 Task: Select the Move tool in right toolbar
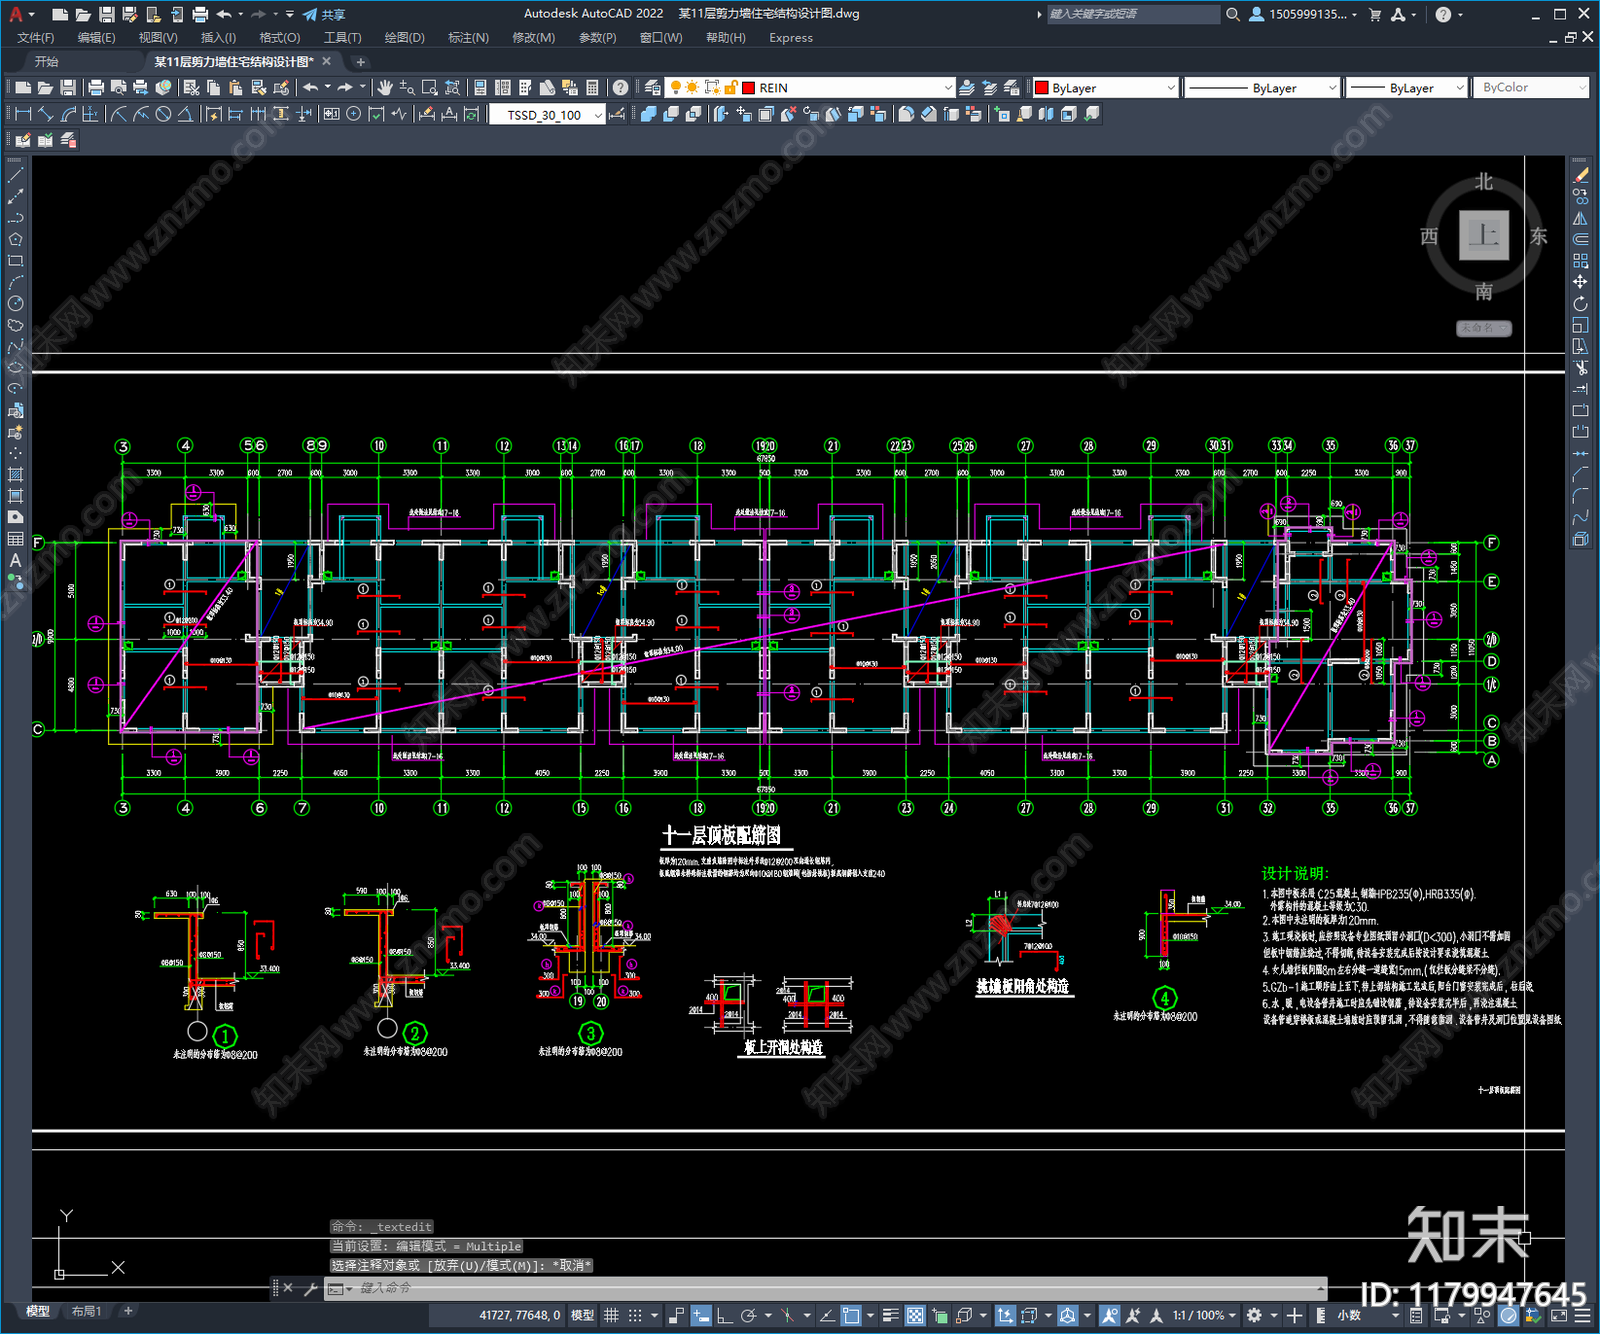1580,282
